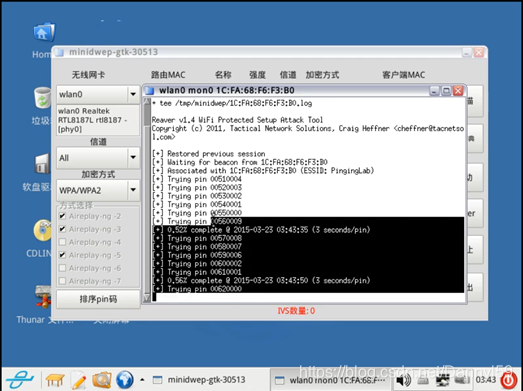
Task: Enable the Aireplay-ng -7 checkbox
Action: pyautogui.click(x=62, y=281)
